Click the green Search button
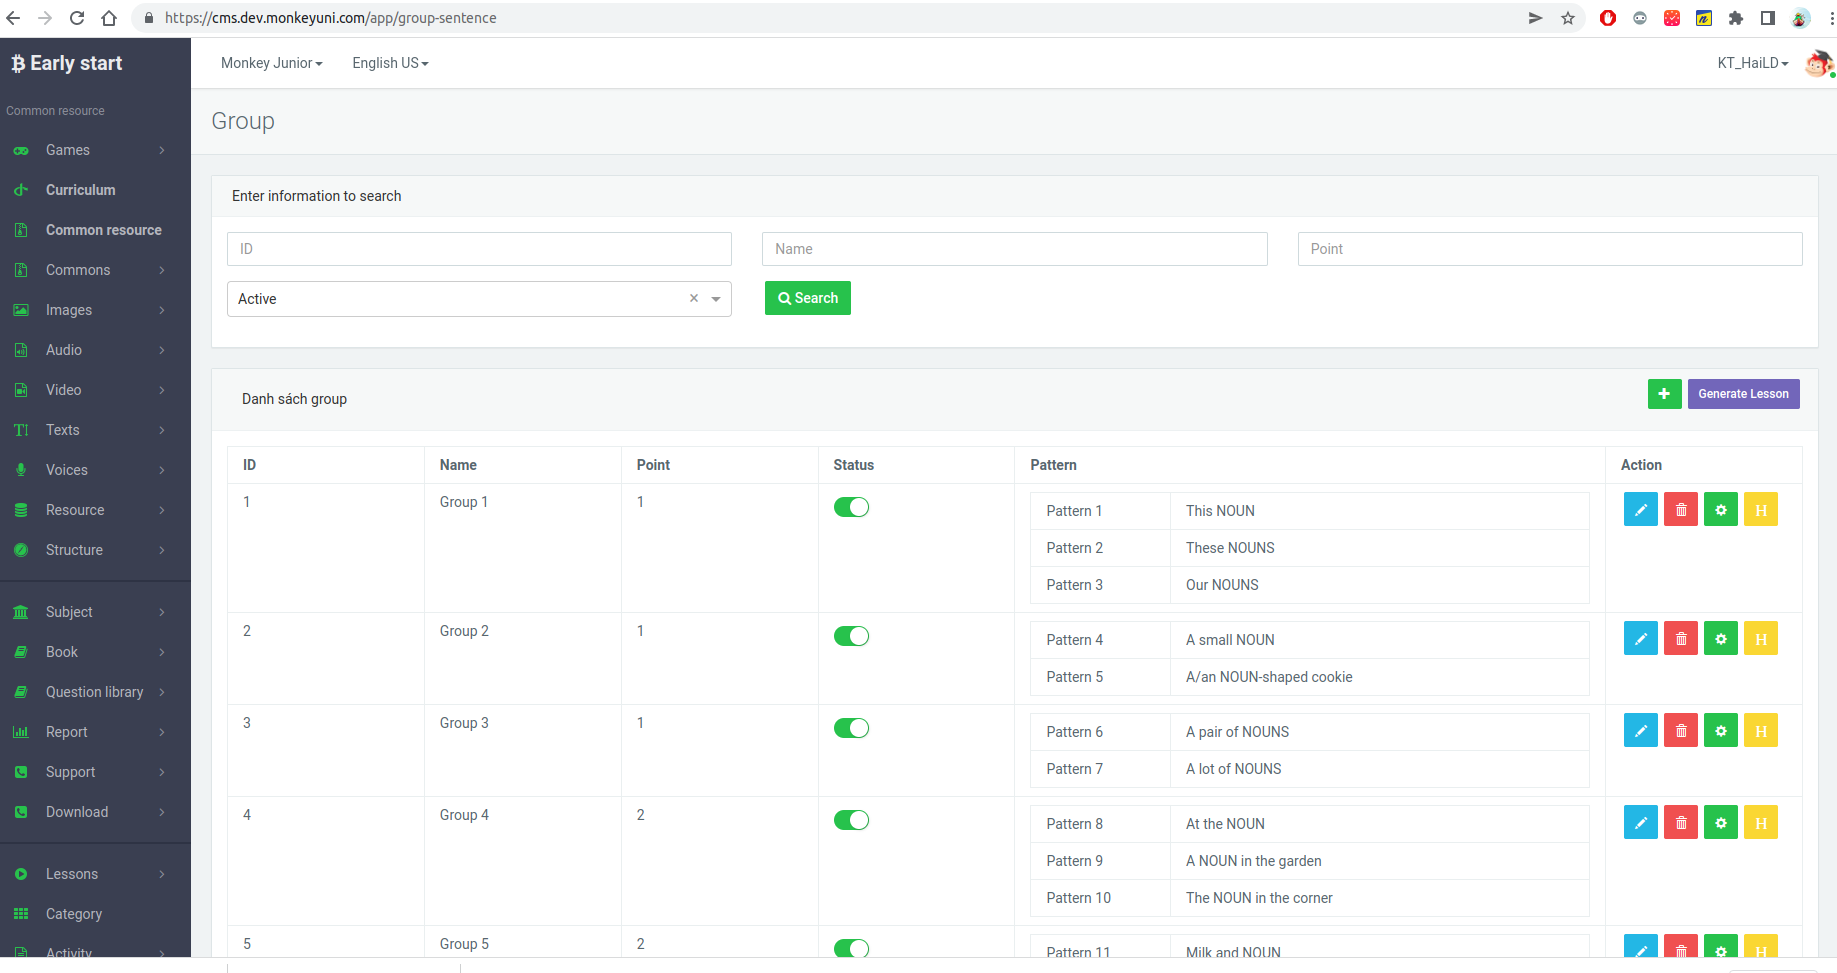 [x=808, y=298]
